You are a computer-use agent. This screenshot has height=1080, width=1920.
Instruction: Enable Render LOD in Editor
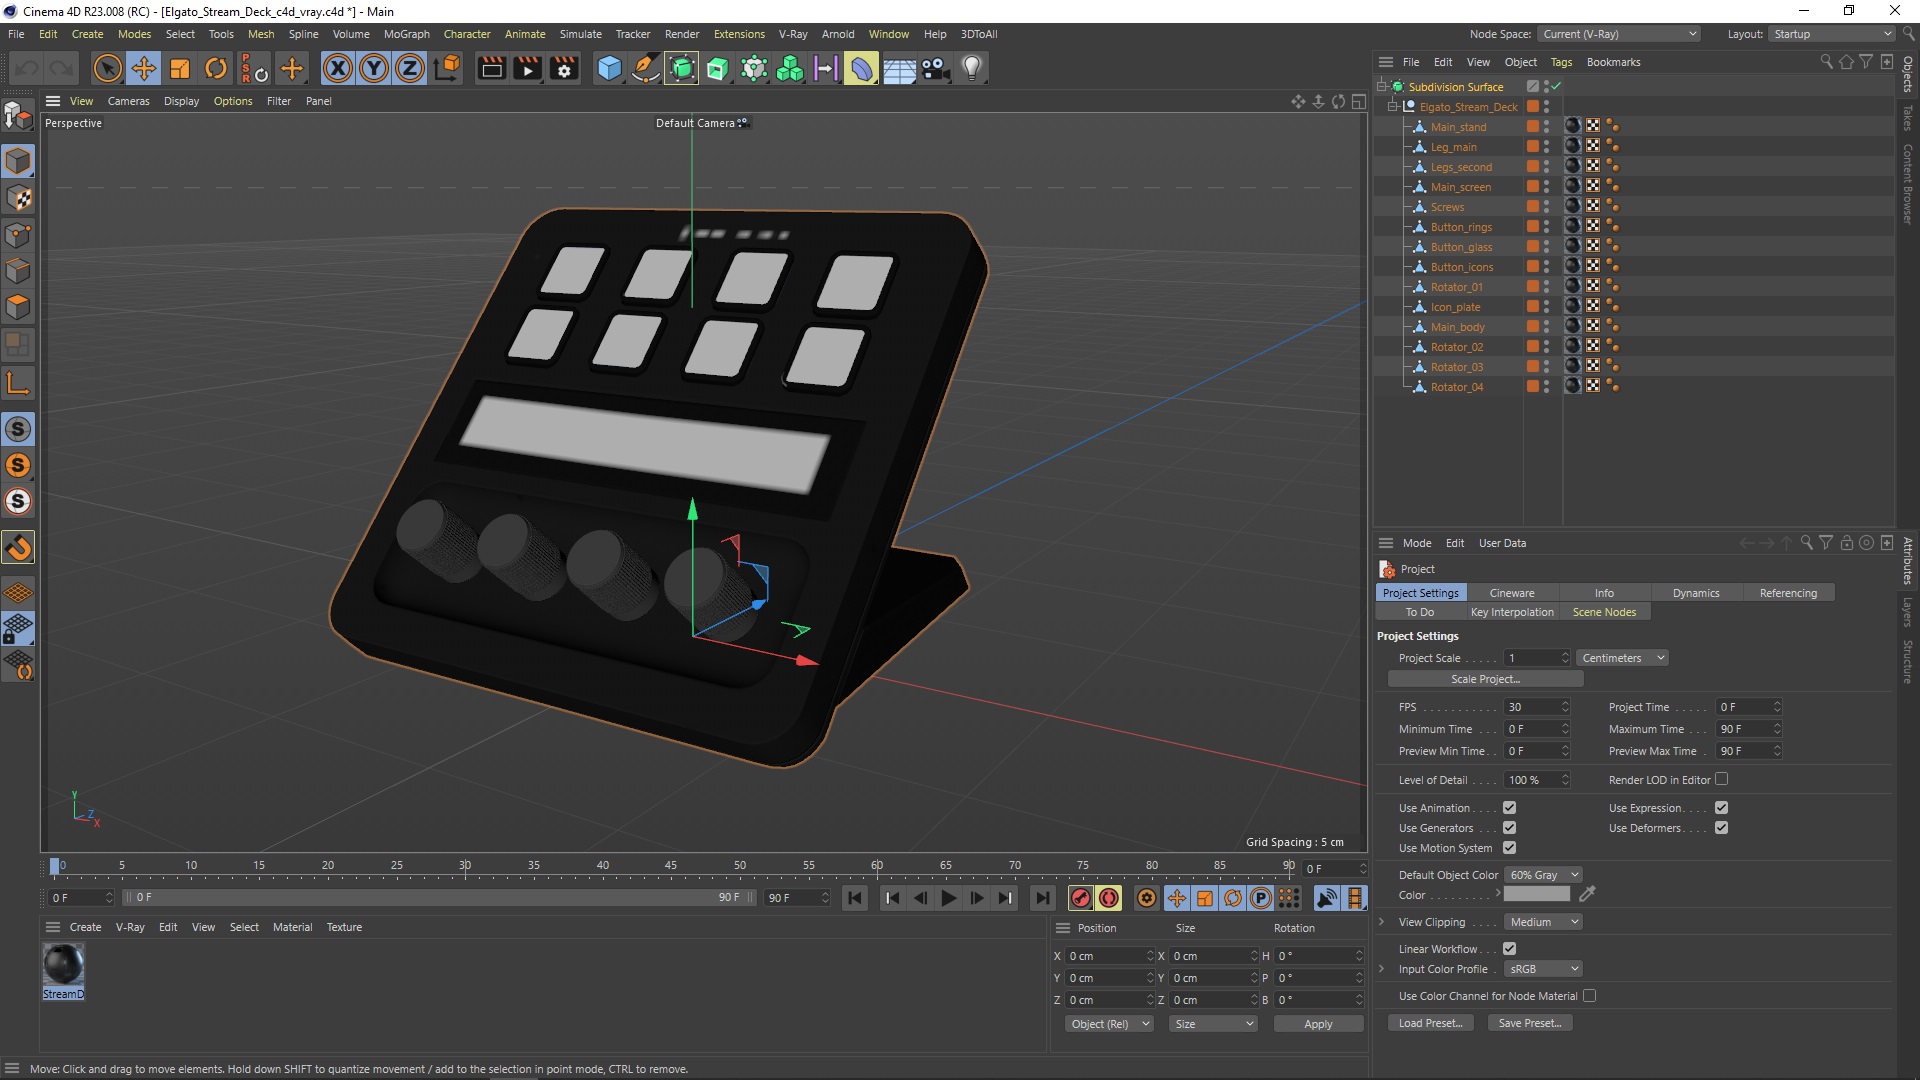point(1722,779)
